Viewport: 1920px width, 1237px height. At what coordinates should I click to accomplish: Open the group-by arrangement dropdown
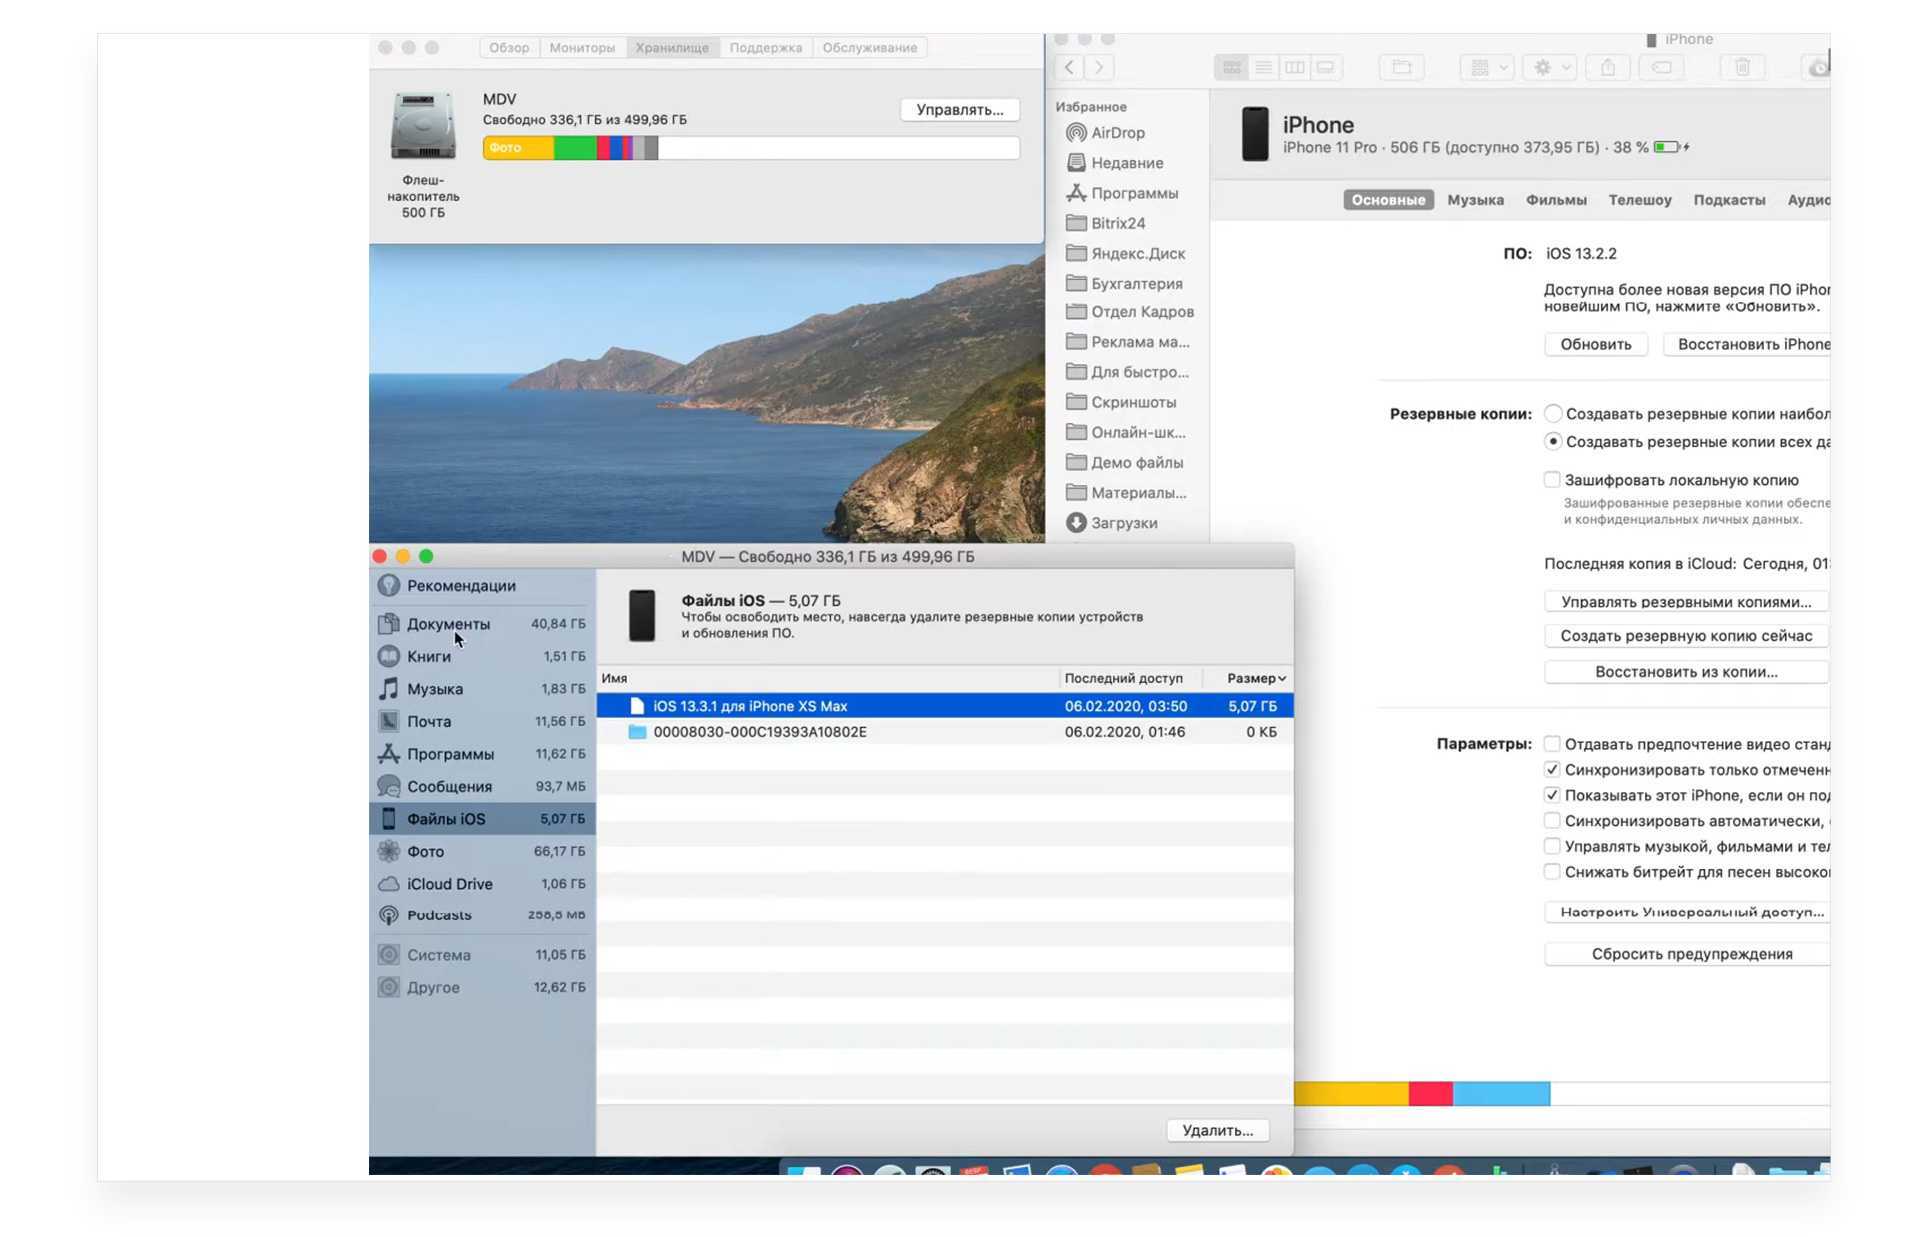tap(1487, 67)
